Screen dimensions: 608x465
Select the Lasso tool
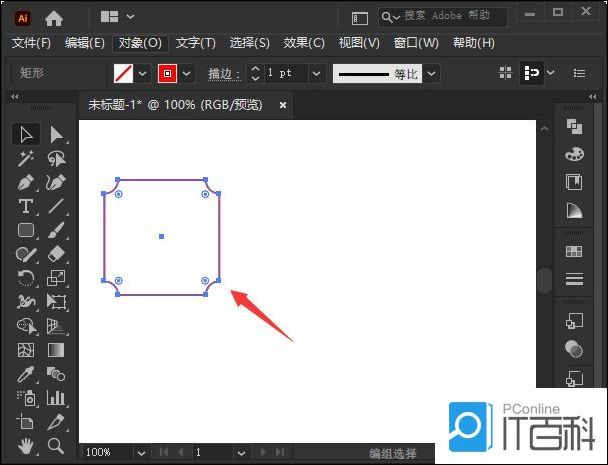[x=56, y=158]
